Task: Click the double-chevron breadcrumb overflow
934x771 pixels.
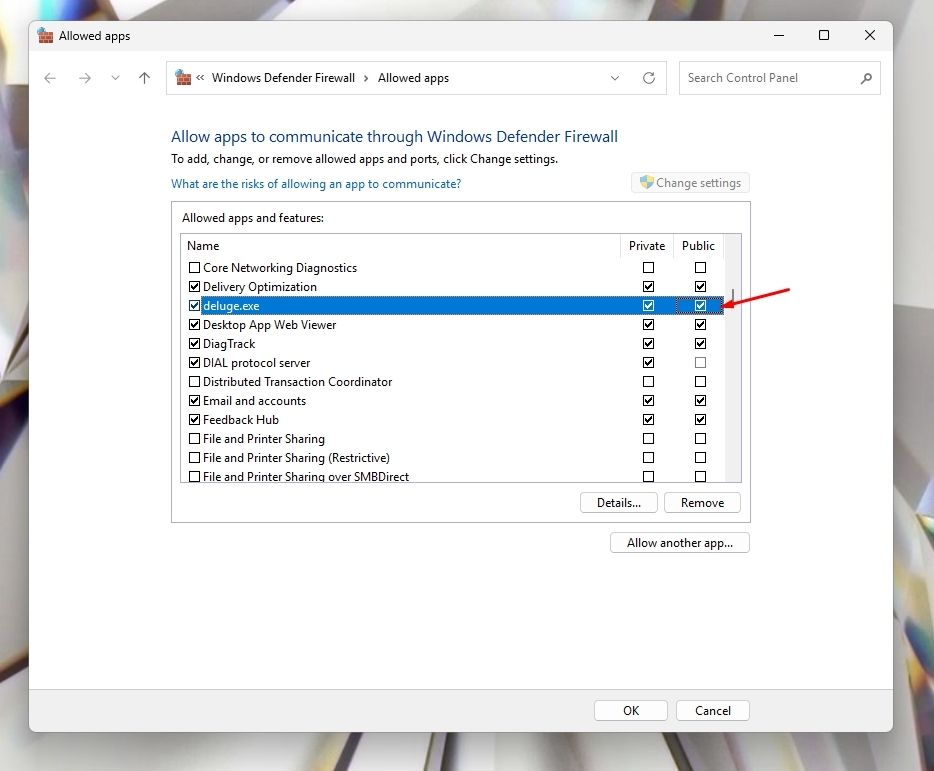Action: [x=201, y=78]
